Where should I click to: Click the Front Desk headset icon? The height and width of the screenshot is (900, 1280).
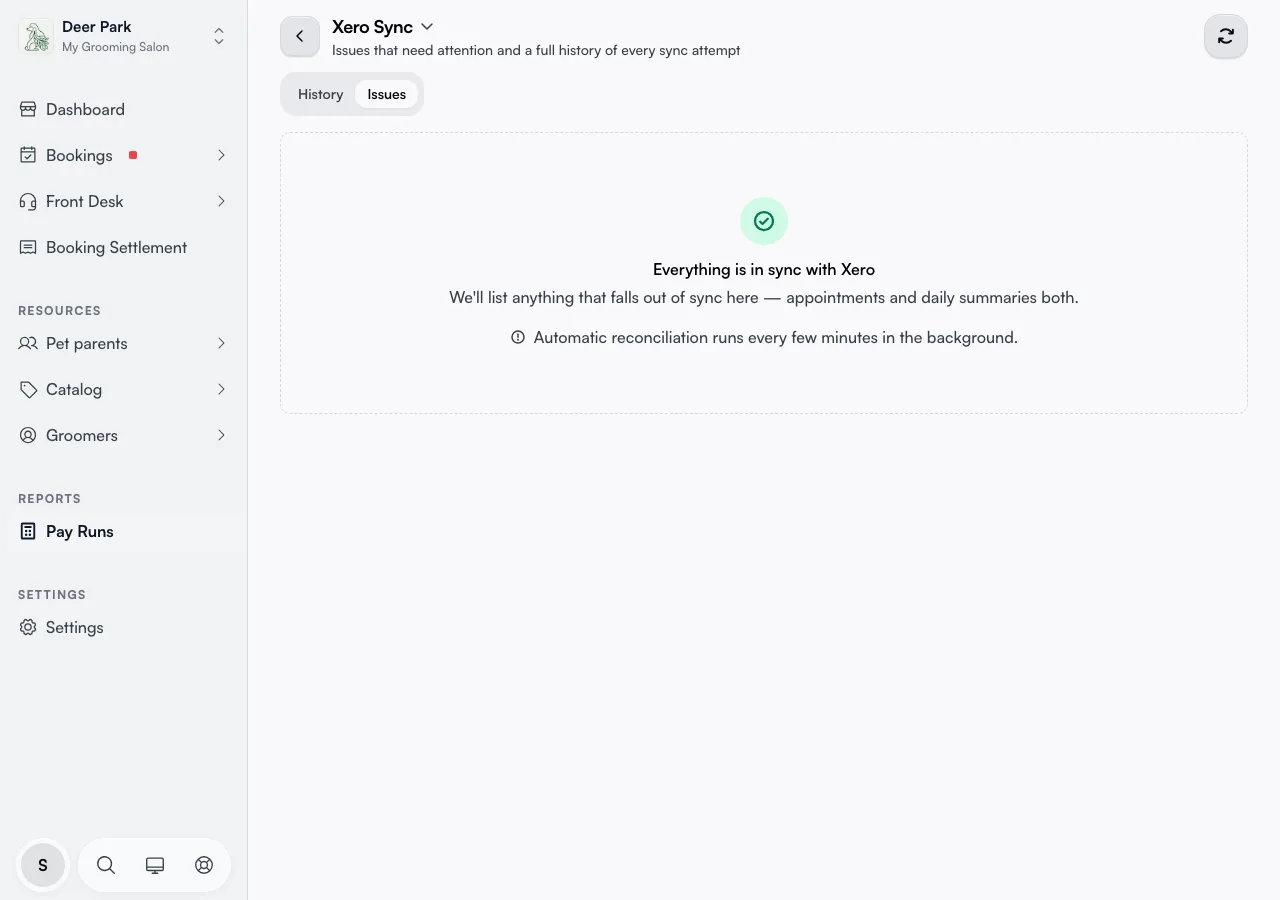click(28, 201)
